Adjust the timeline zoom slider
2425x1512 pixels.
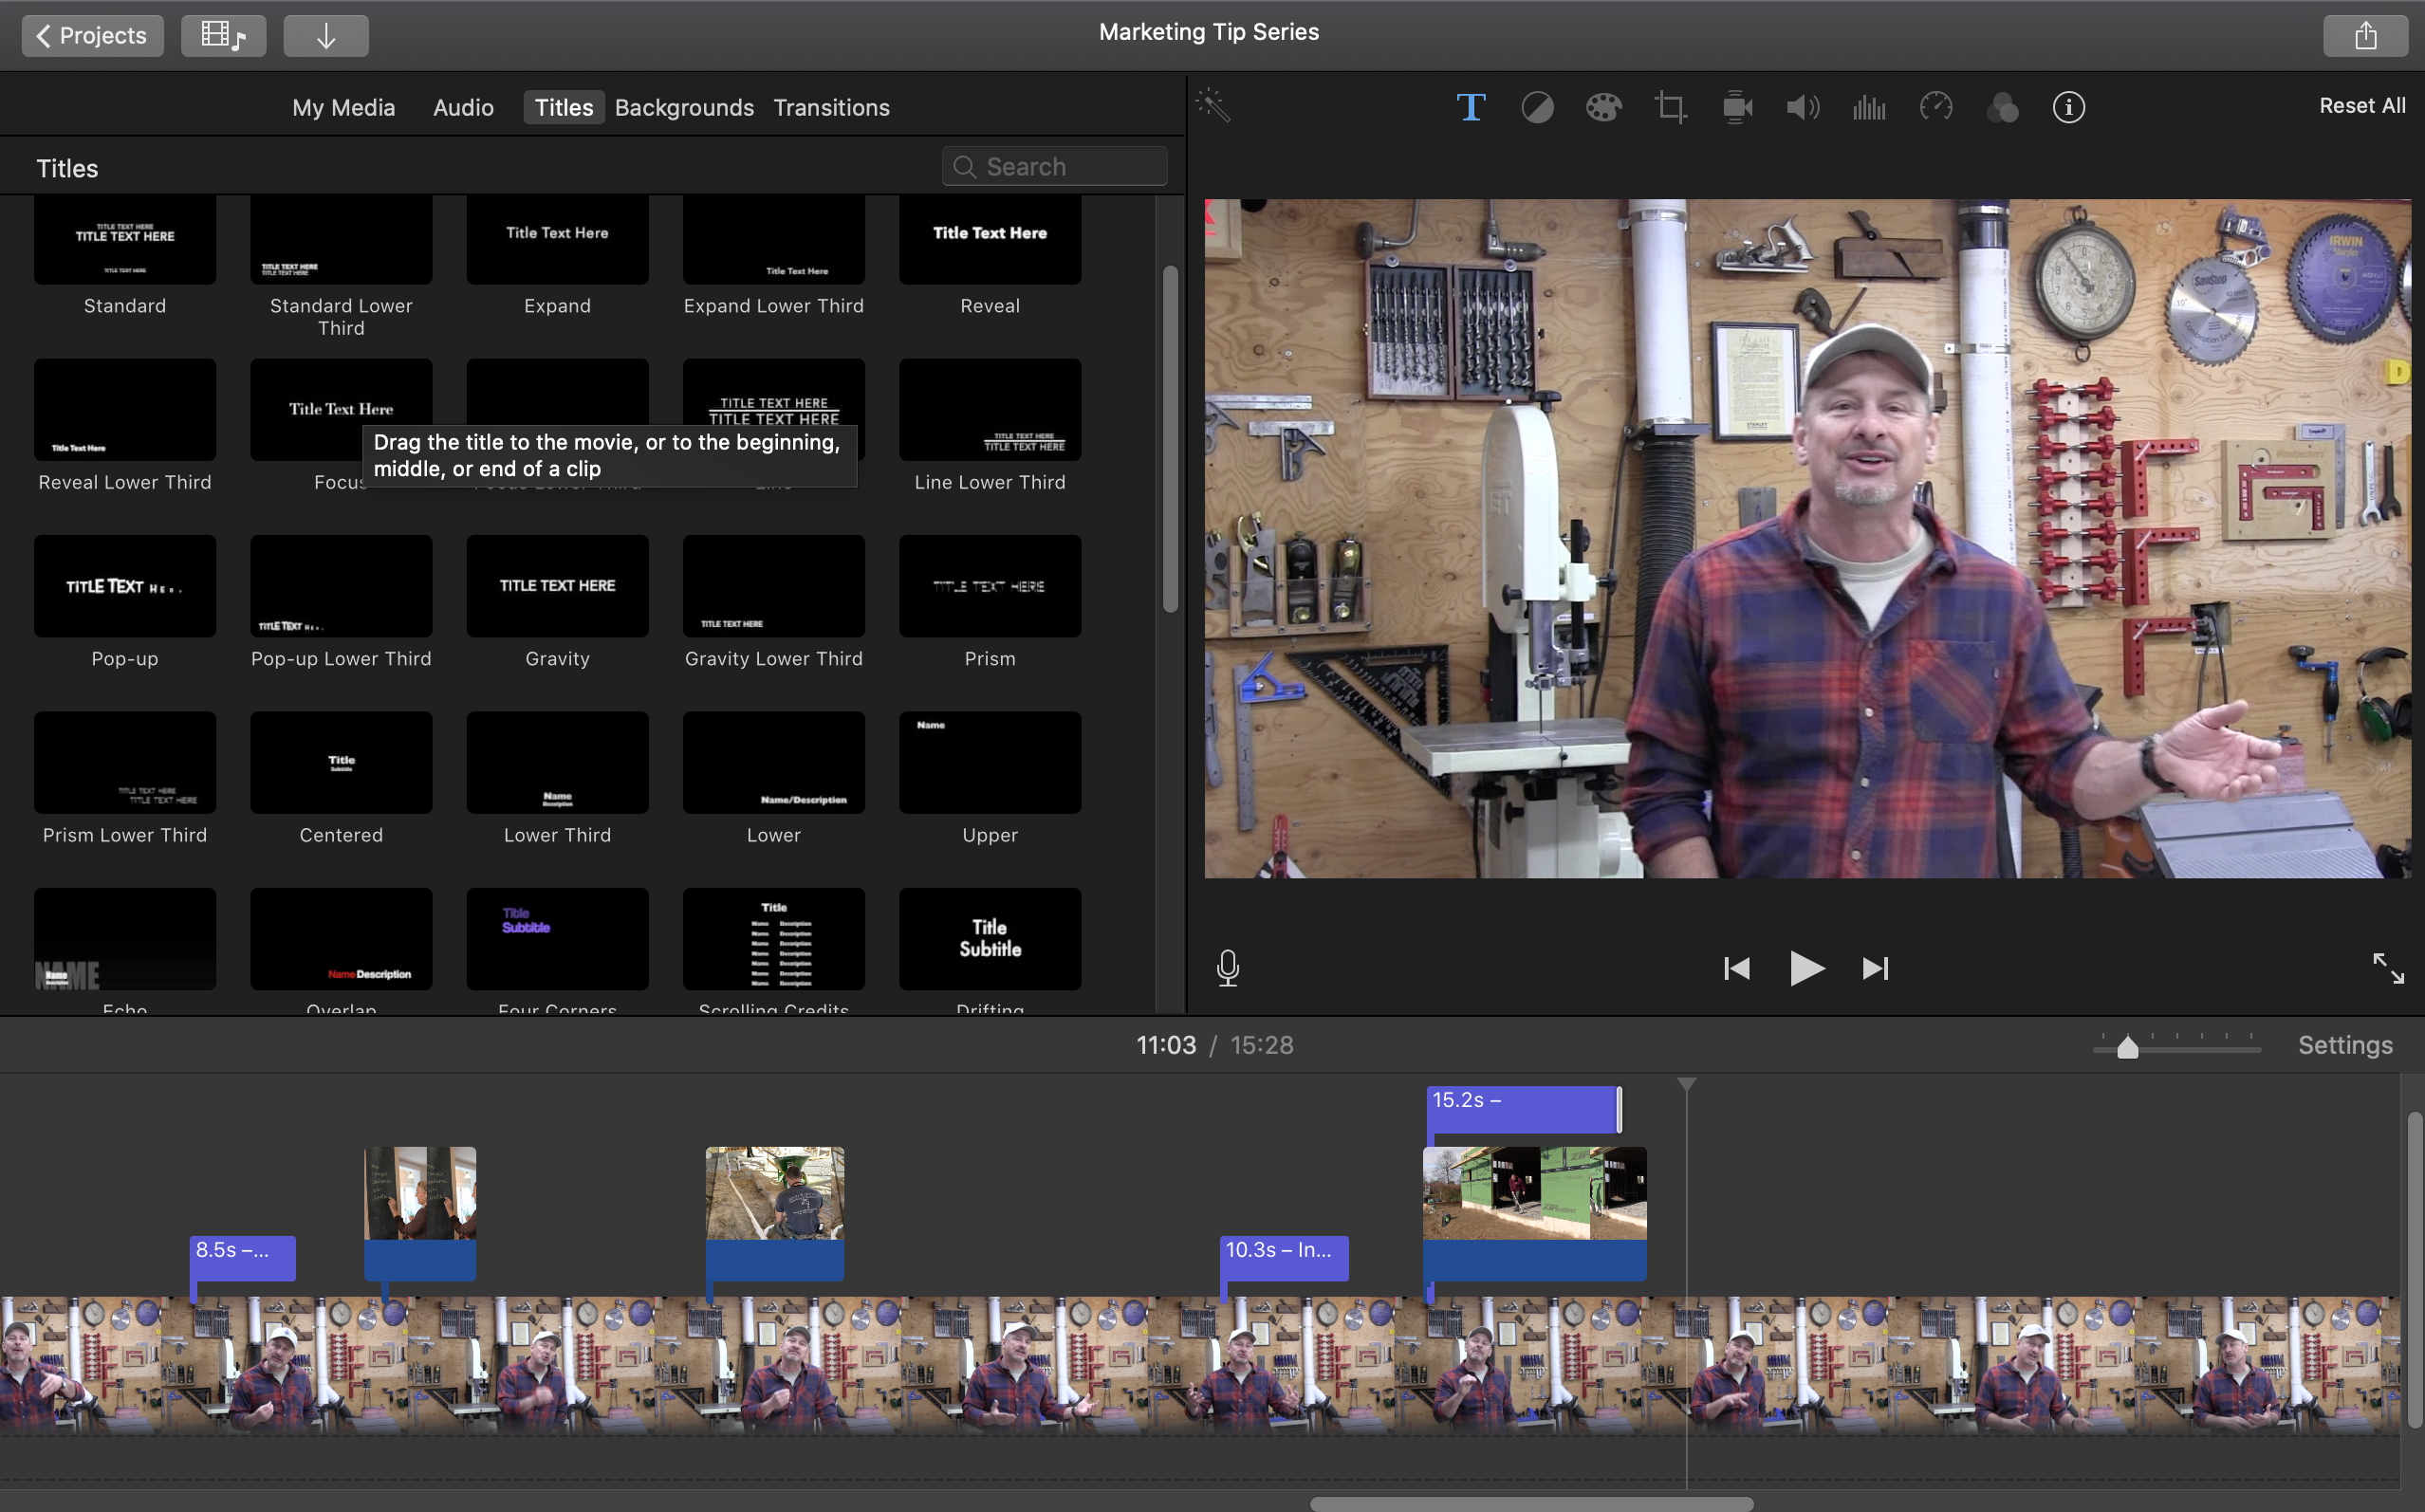pos(2127,1048)
